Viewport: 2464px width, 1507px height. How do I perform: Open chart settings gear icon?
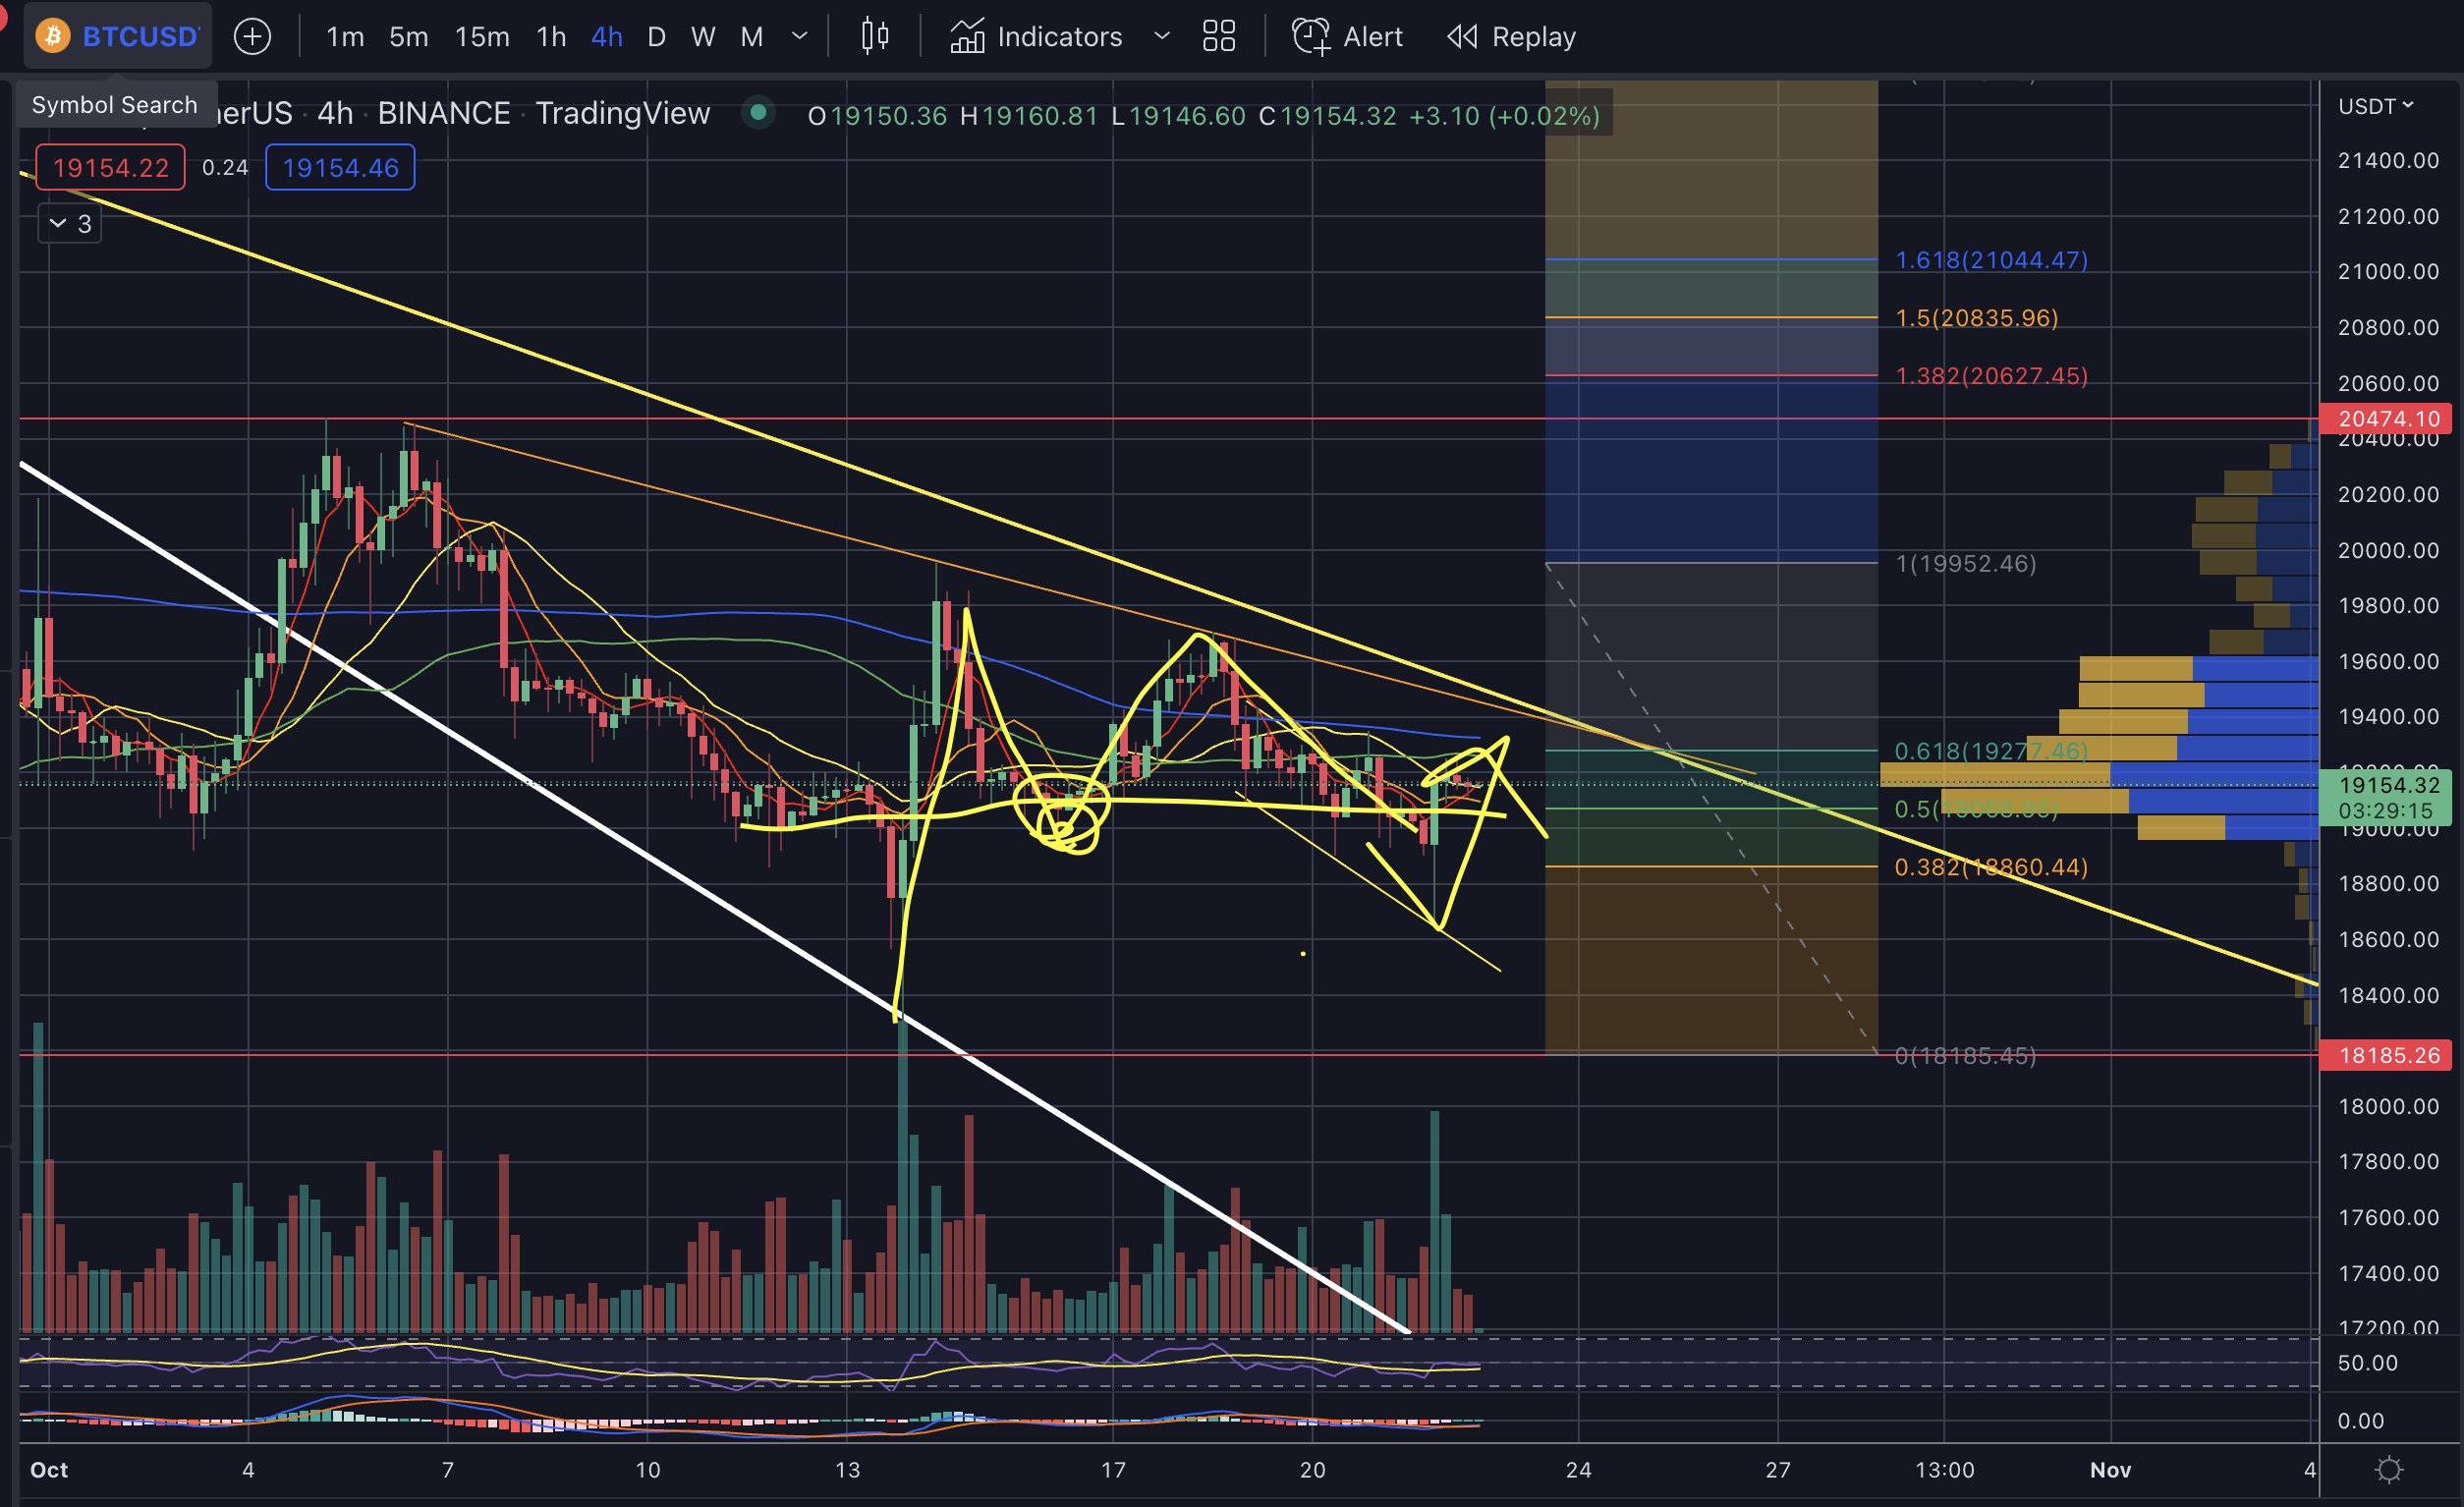click(x=2389, y=1469)
